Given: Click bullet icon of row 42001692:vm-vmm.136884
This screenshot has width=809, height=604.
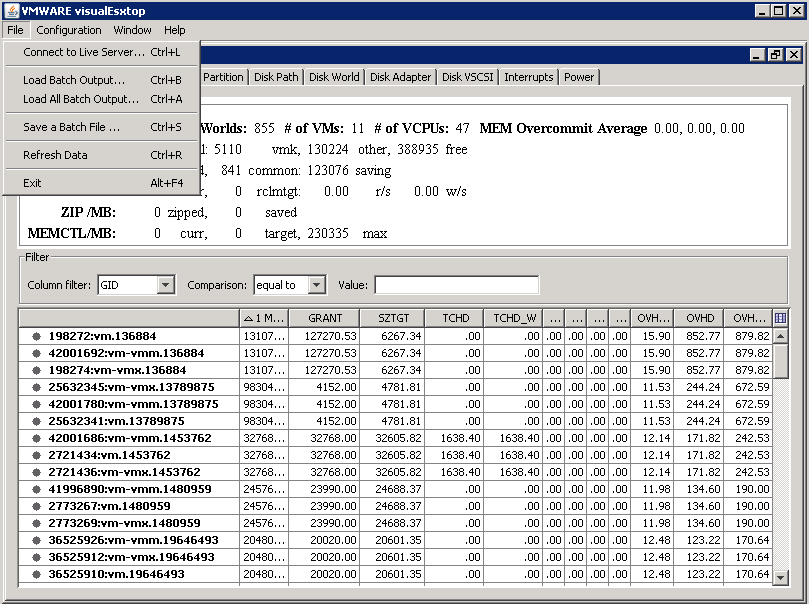Looking at the screenshot, I should click(x=36, y=353).
